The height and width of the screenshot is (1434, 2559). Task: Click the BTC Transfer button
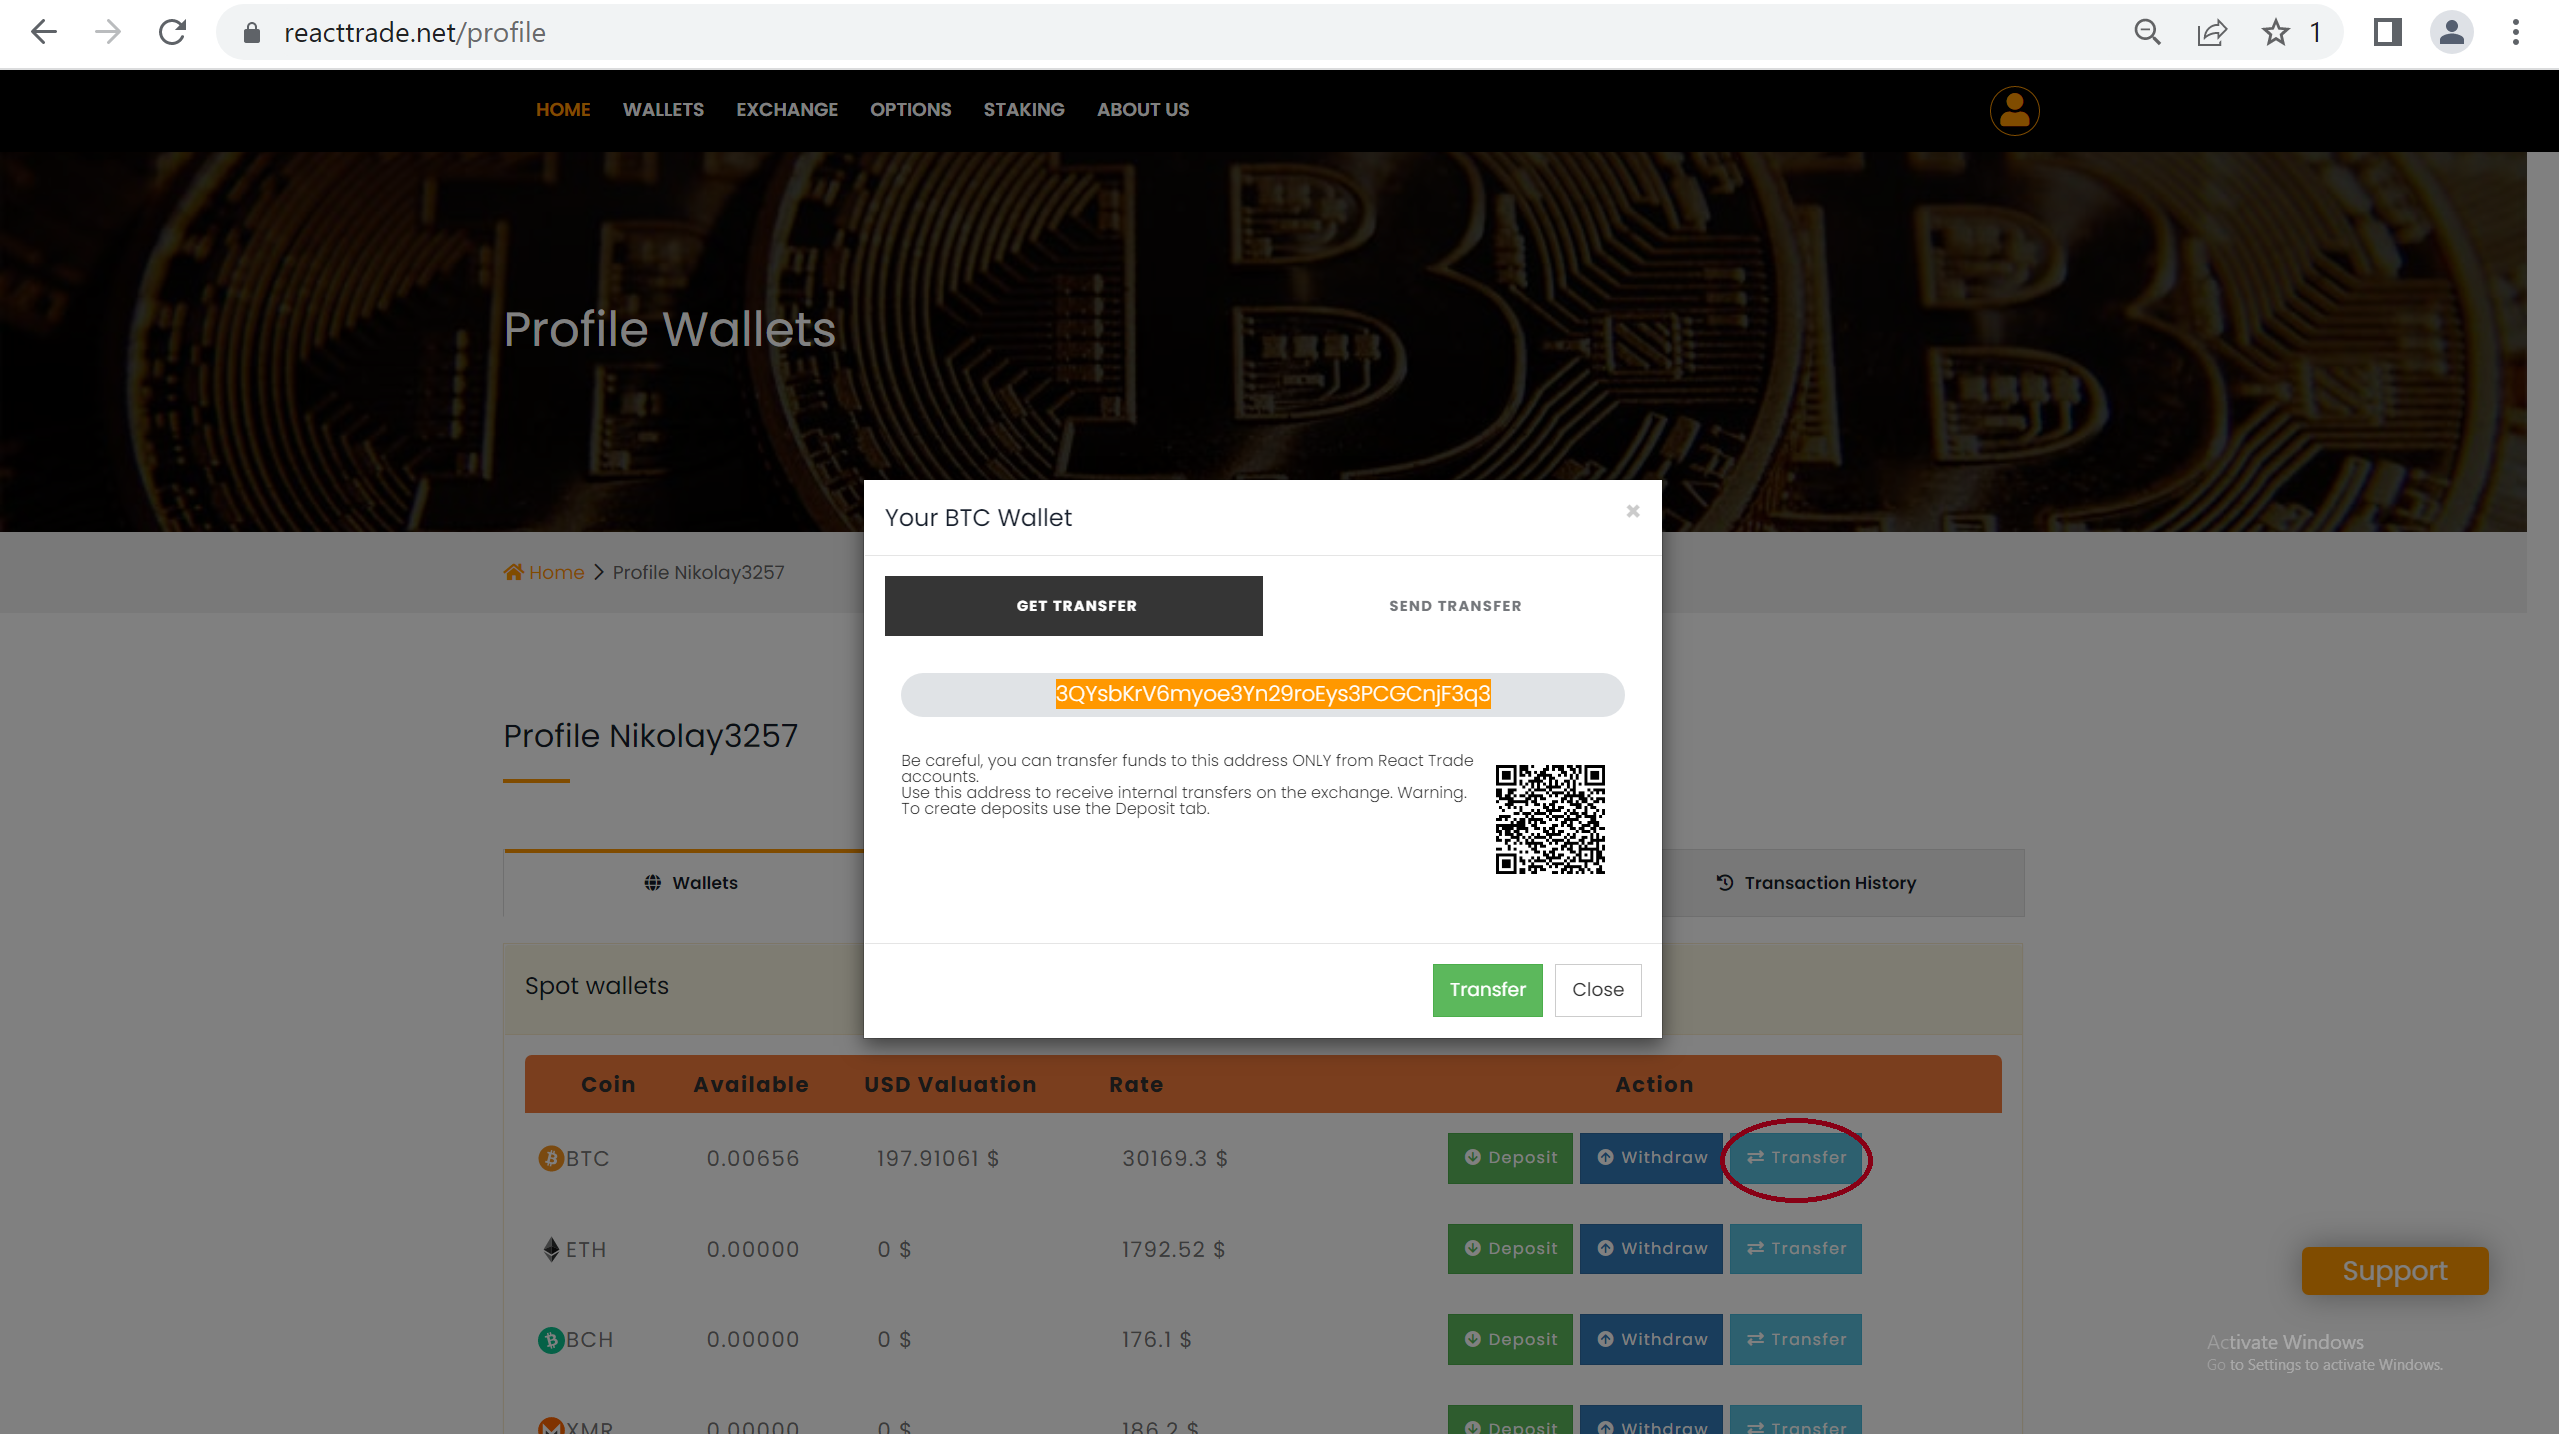point(1796,1158)
